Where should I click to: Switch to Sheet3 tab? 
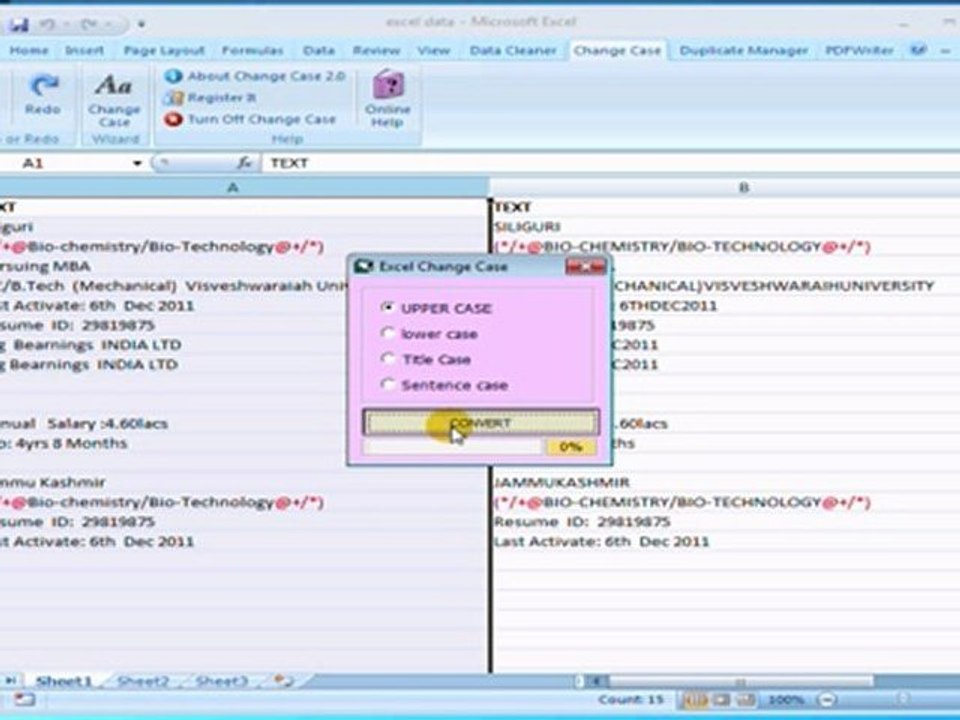click(221, 681)
